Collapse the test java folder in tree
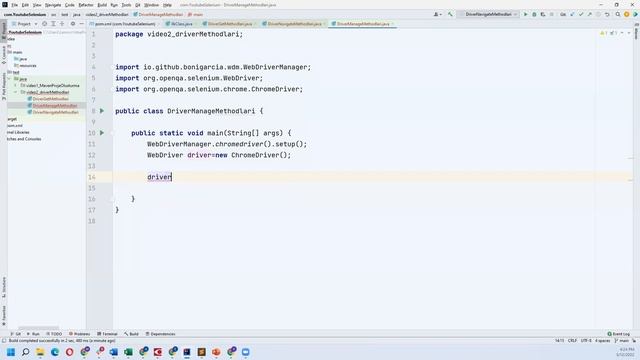This screenshot has height=360, width=640. click(x=10, y=79)
